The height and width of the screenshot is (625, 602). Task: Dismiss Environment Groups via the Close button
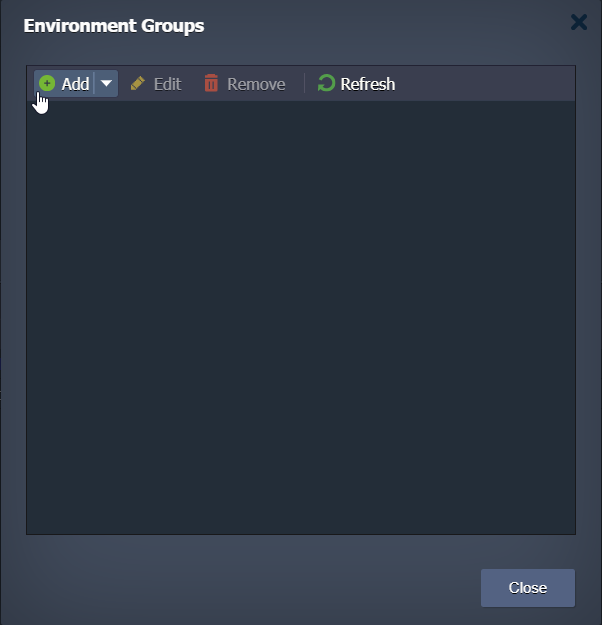pos(527,588)
